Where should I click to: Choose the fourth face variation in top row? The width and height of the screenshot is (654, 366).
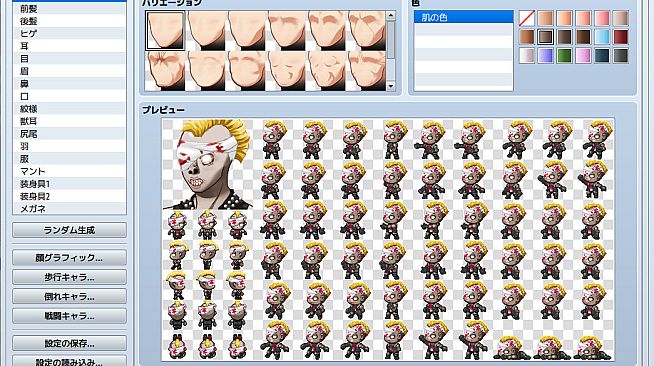pos(286,30)
